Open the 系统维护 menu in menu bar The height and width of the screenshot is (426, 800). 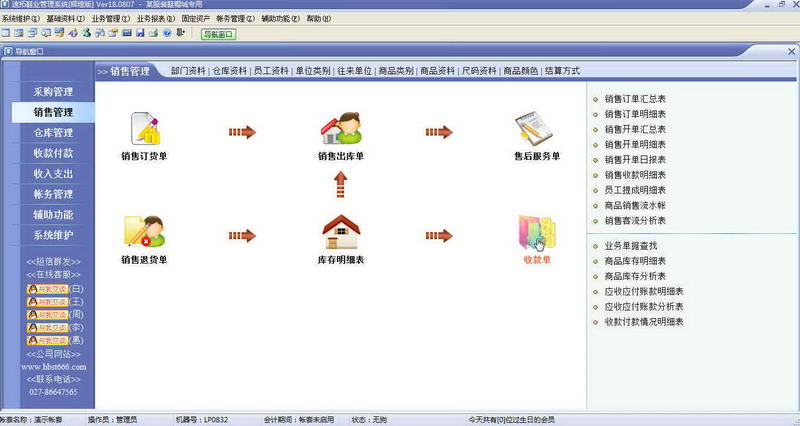(x=20, y=18)
